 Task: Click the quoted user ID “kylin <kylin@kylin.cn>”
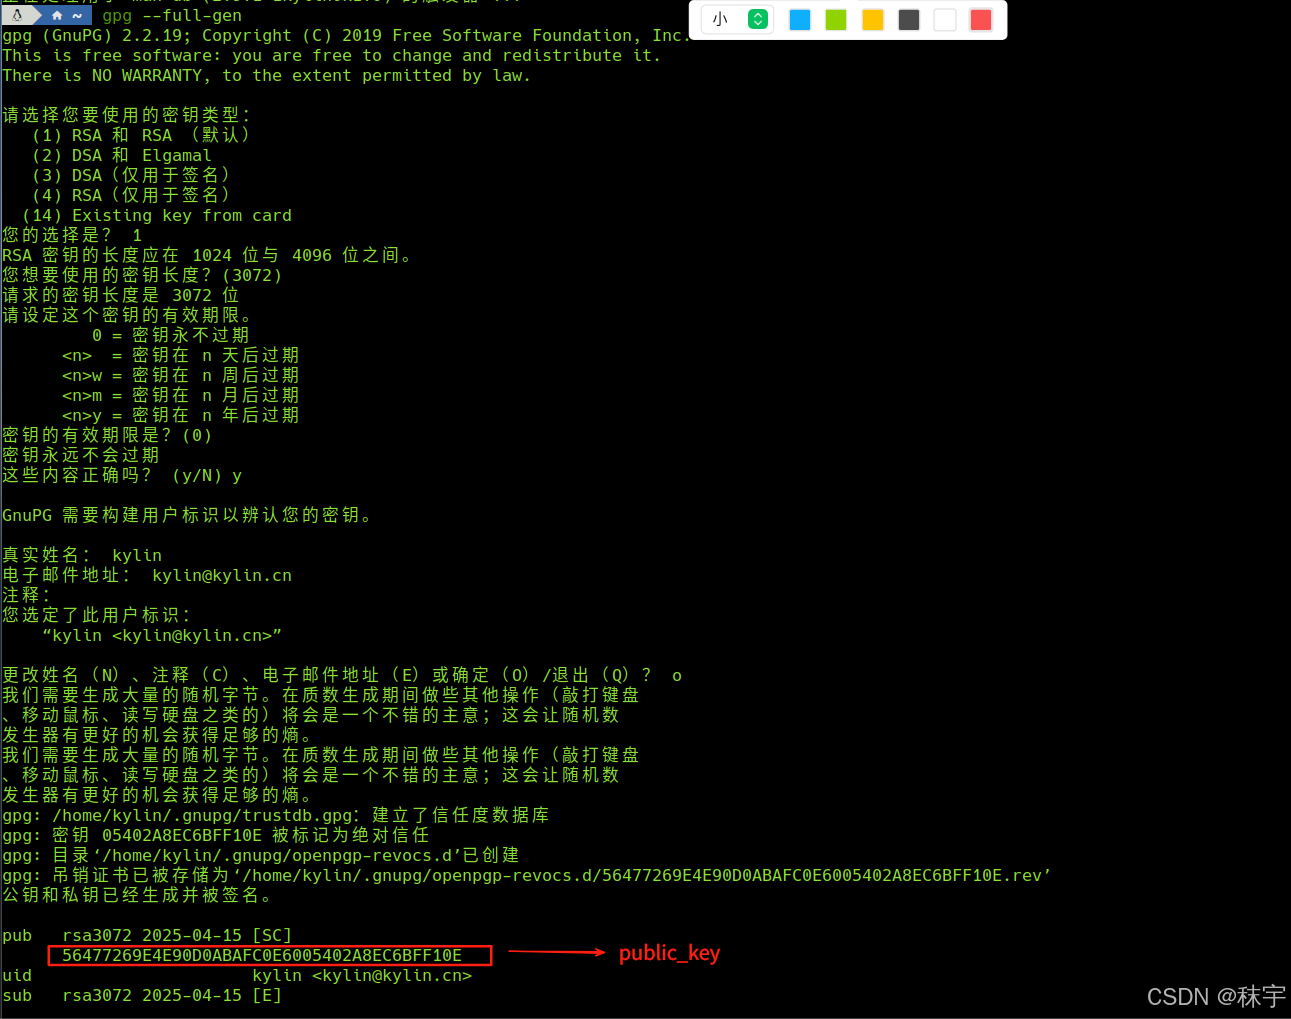point(162,635)
